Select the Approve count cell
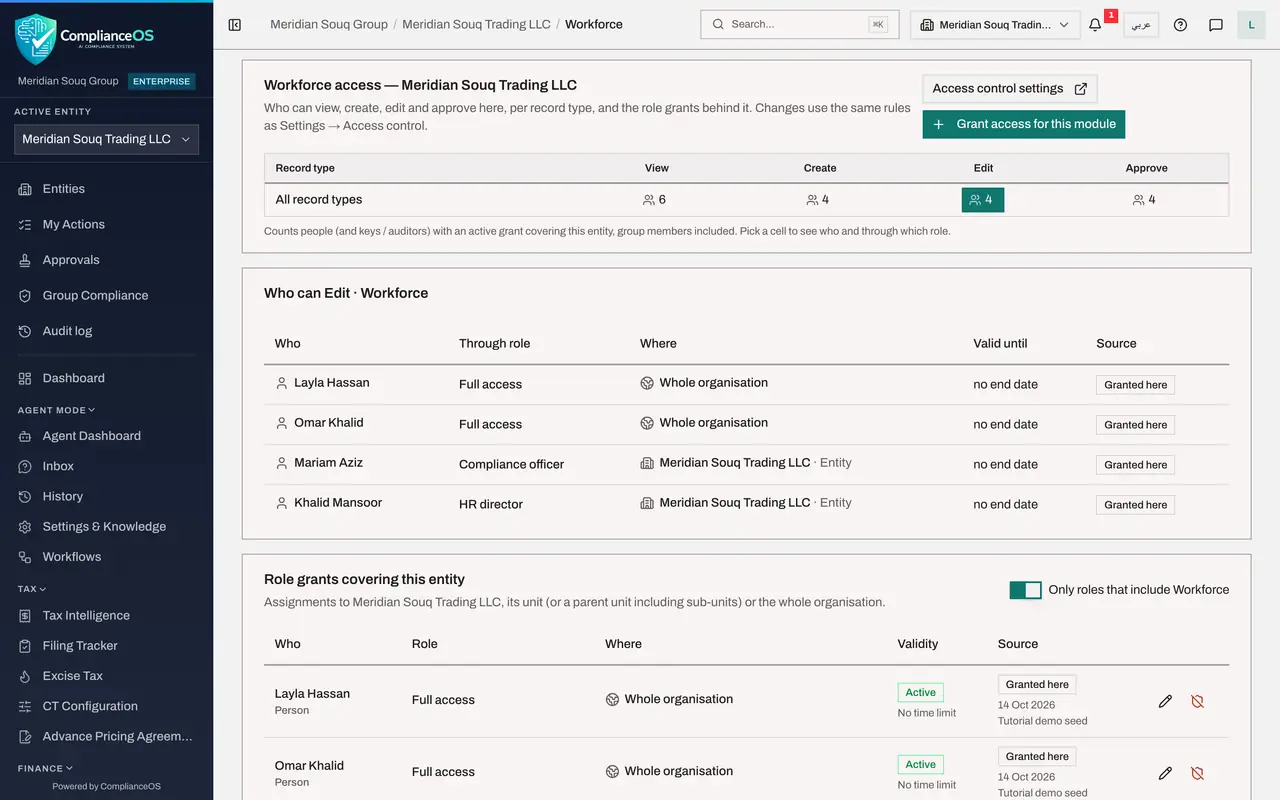1280x800 pixels. click(x=1144, y=200)
